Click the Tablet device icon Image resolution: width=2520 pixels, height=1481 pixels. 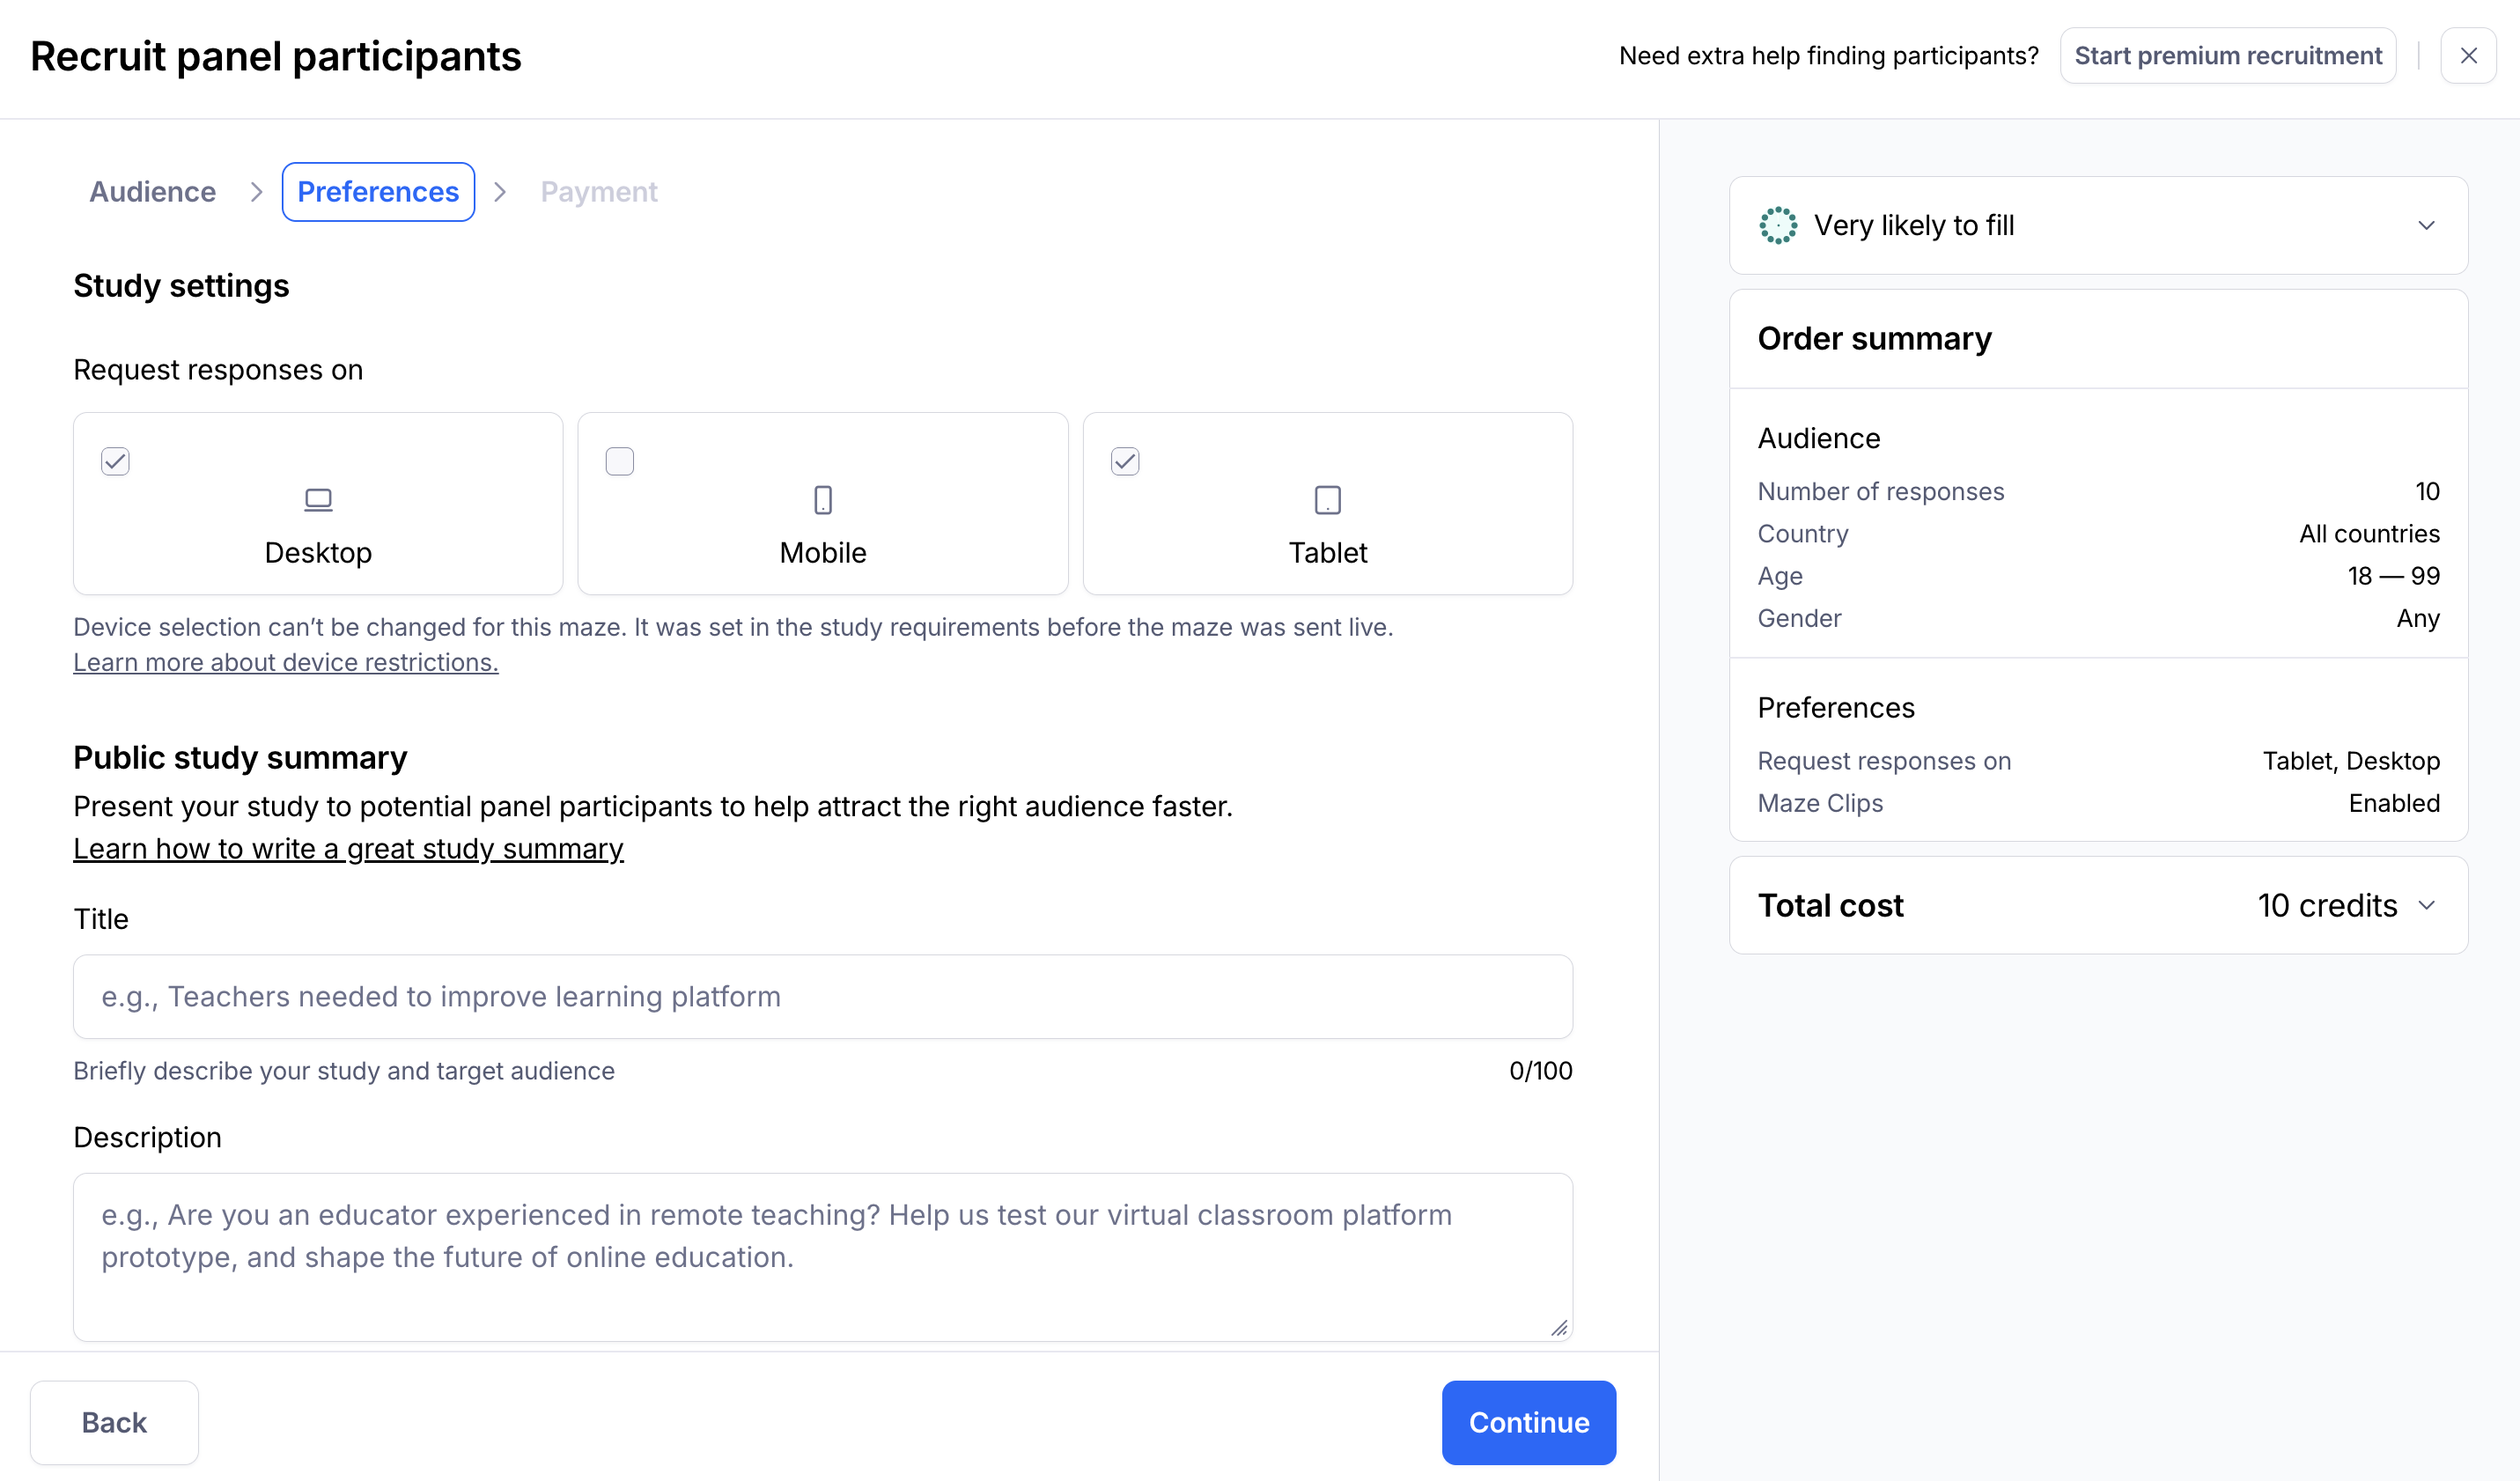point(1327,500)
